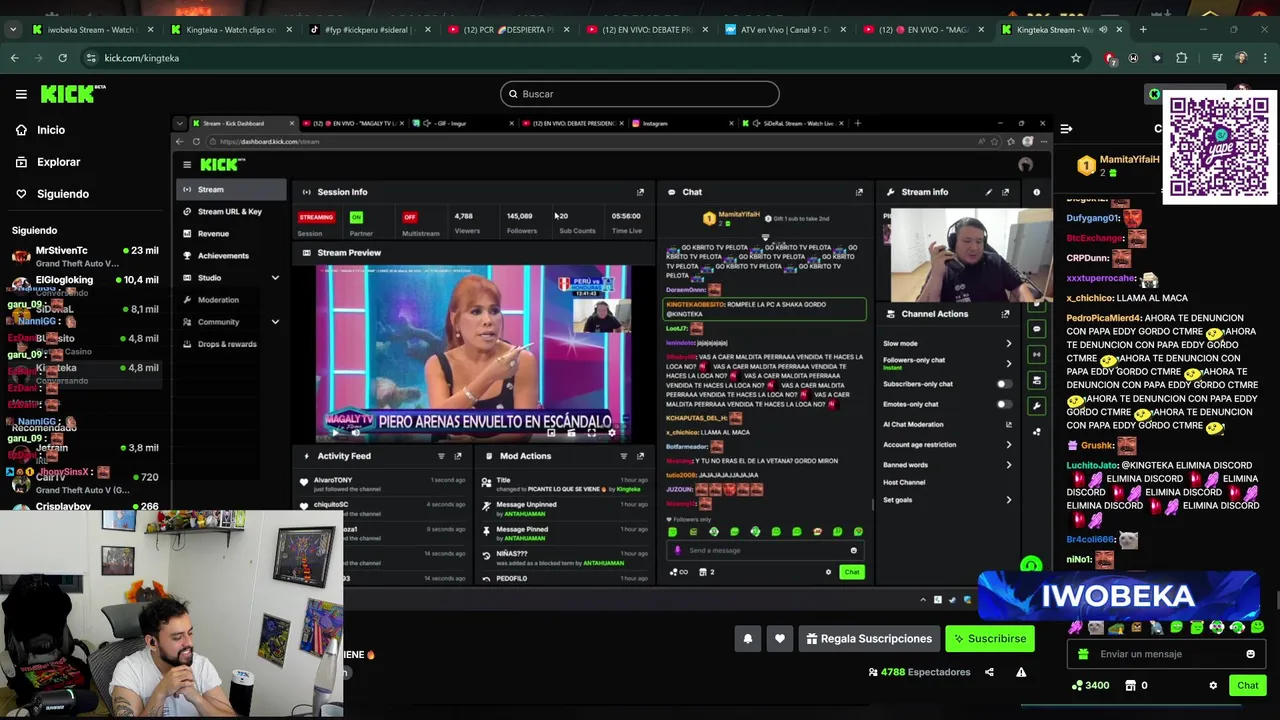The width and height of the screenshot is (1280, 720).
Task: Click the Buscar search field
Action: pos(640,94)
